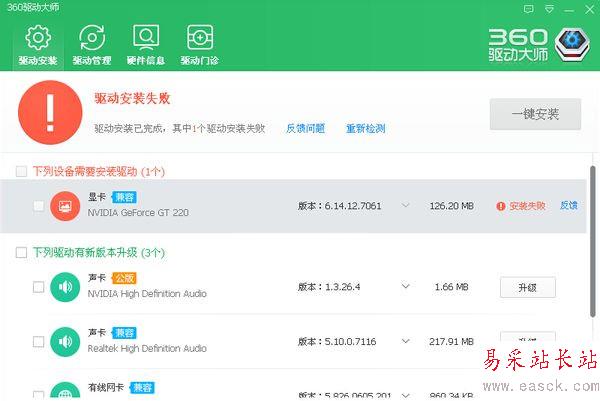Click the red exclamation warning icon

click(50, 112)
